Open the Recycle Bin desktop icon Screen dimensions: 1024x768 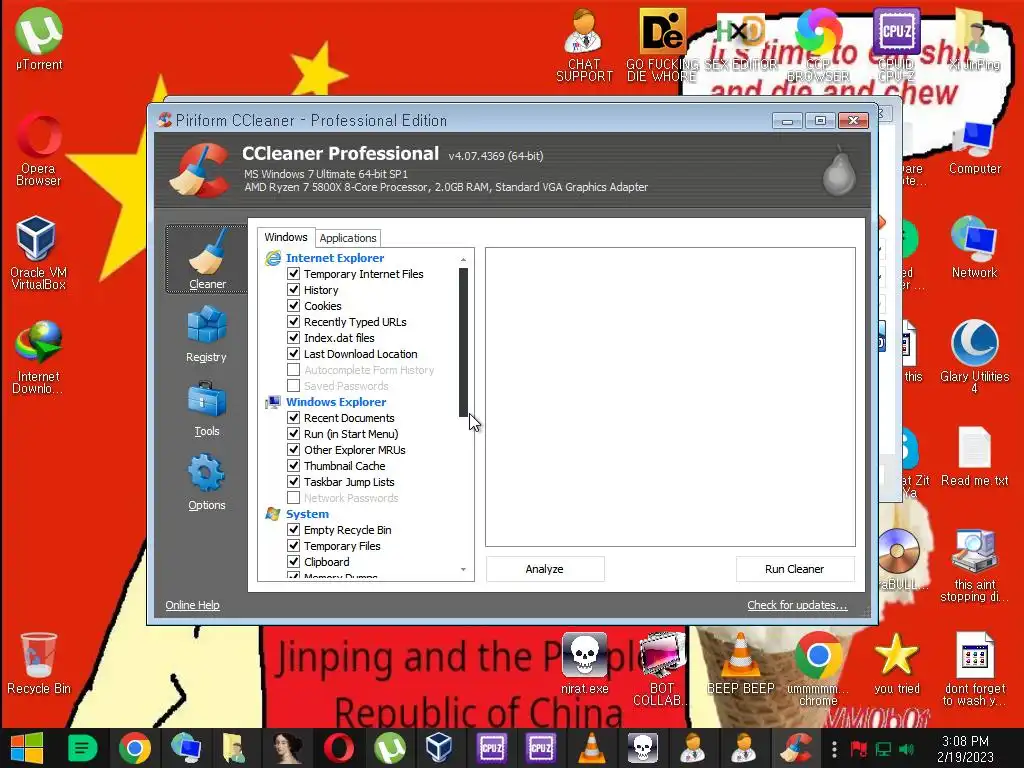tap(39, 664)
